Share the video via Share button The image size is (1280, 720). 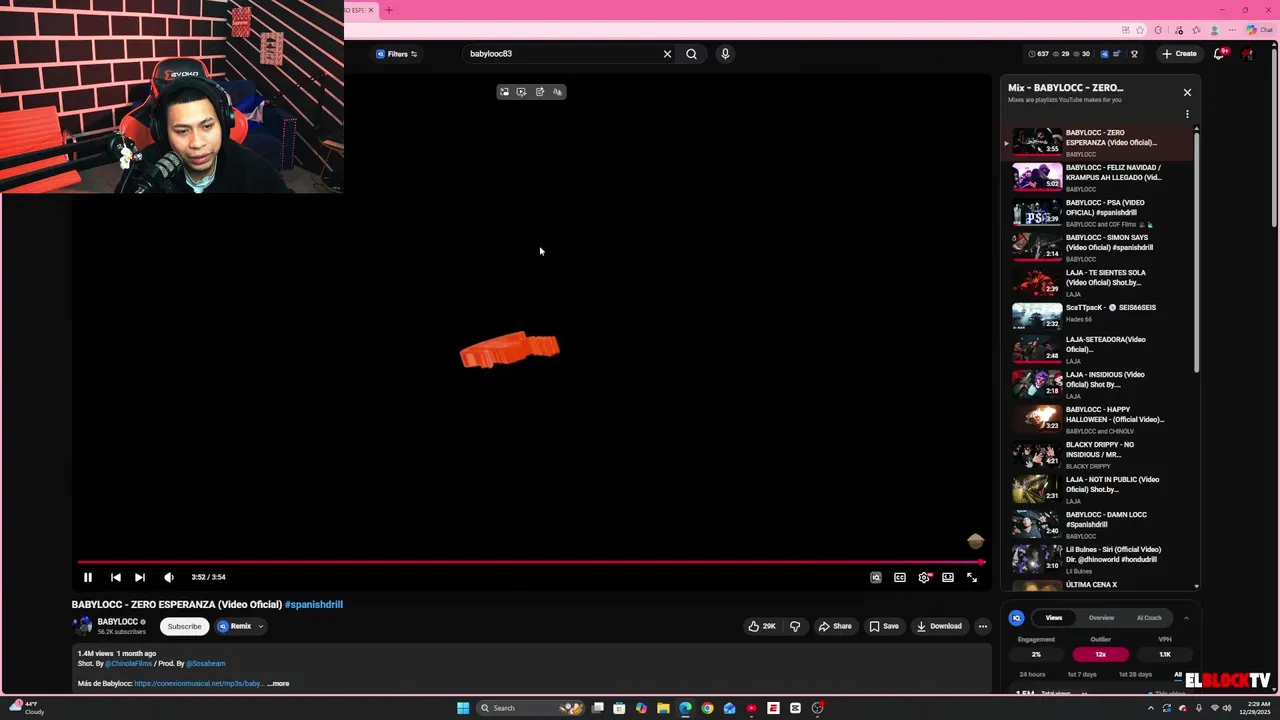click(x=835, y=626)
